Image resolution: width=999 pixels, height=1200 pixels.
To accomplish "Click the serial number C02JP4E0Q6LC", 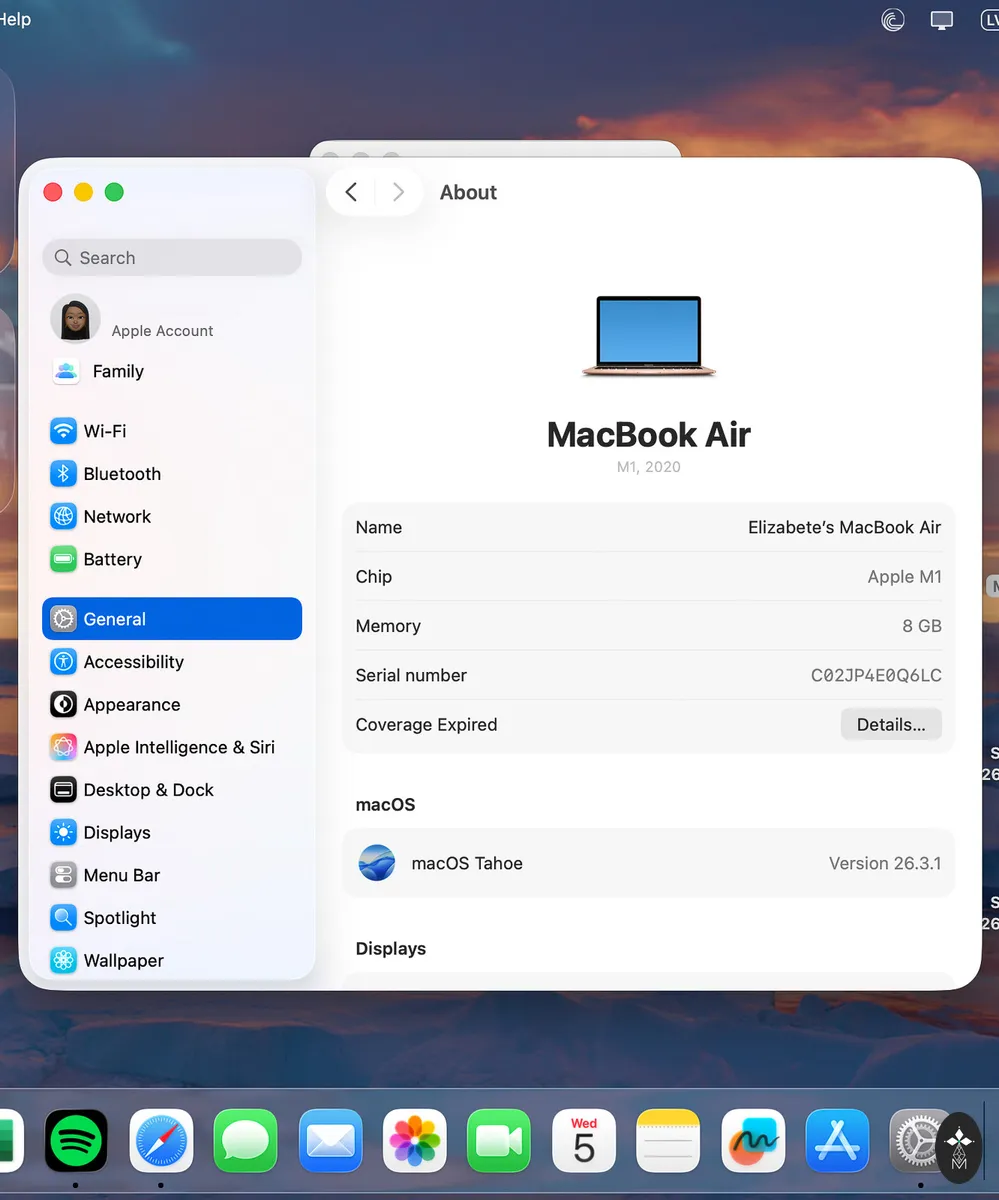I will pyautogui.click(x=876, y=676).
